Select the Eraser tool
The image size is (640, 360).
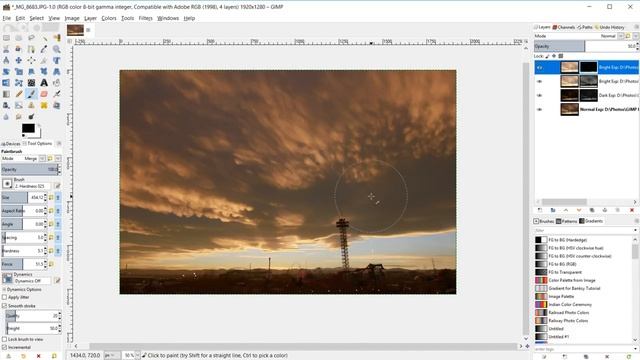(x=44, y=94)
